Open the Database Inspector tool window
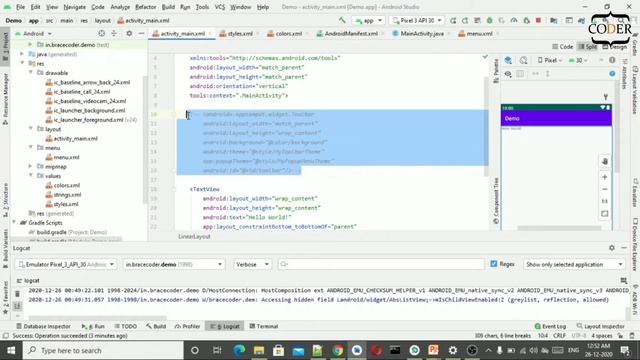 (43, 326)
